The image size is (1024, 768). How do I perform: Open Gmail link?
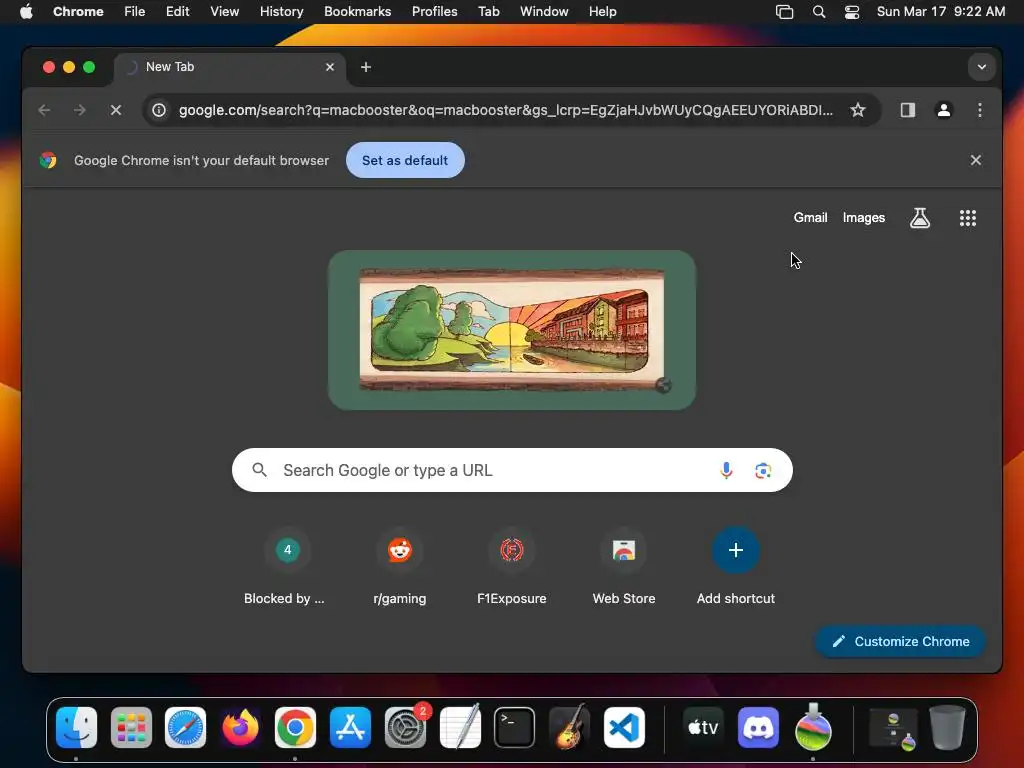click(810, 217)
